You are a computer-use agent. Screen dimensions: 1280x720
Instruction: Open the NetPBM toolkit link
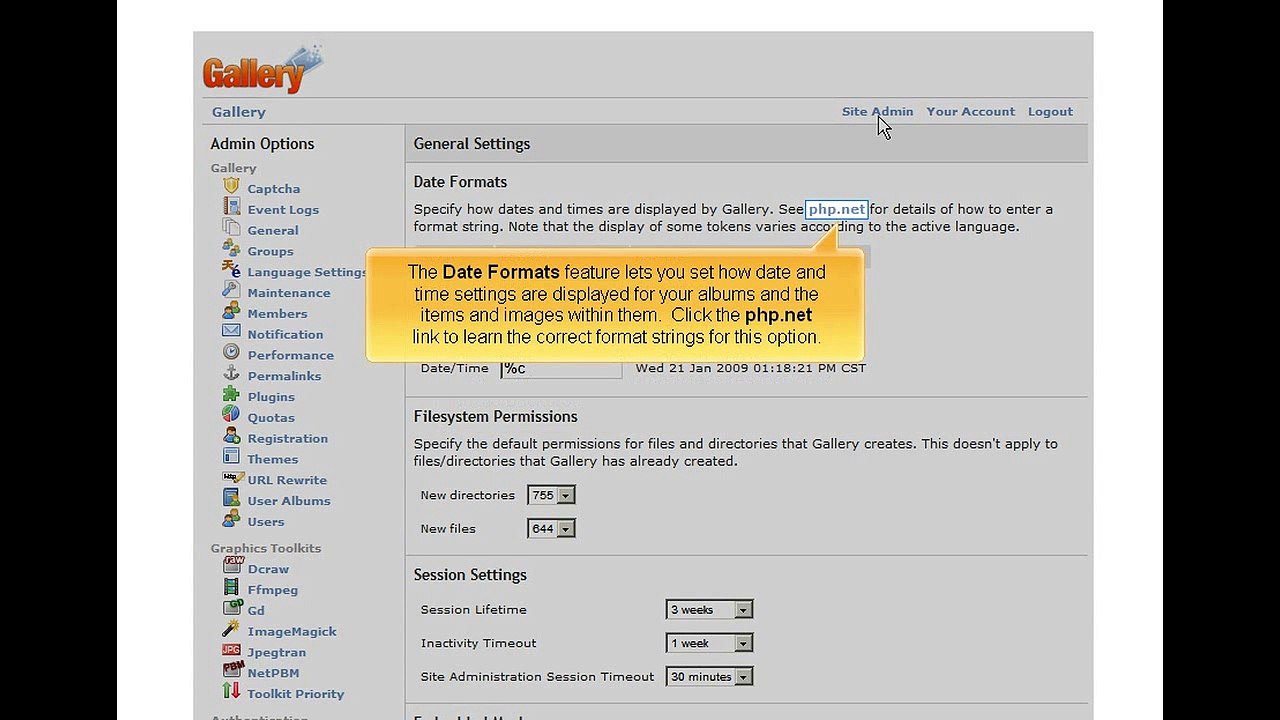point(274,674)
